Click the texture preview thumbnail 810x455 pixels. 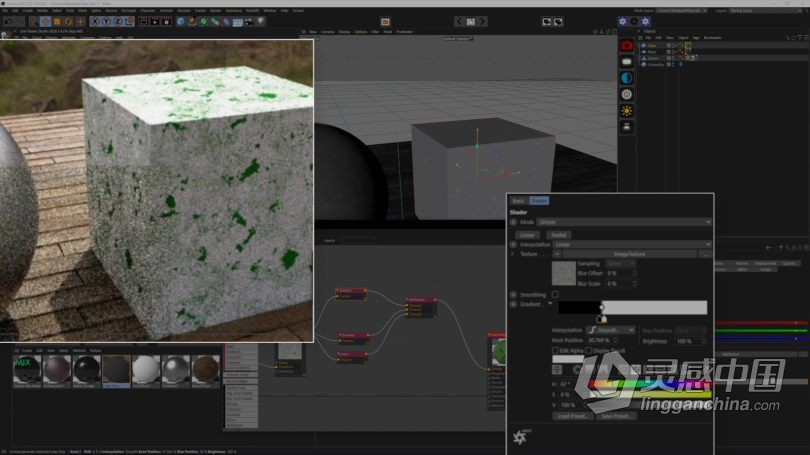564,273
